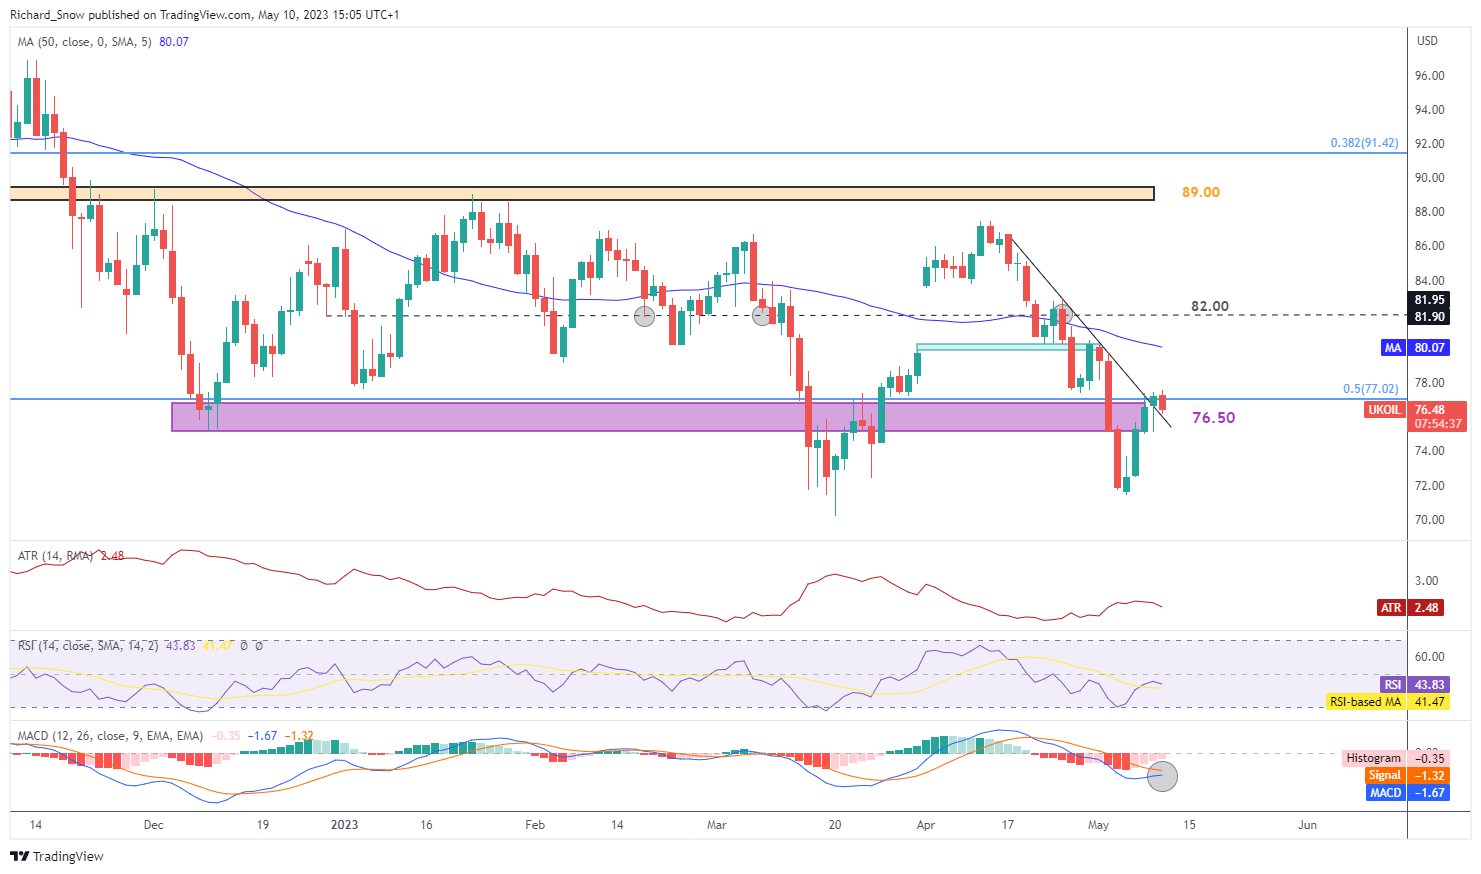
Task: Click the grey circle marker on MACD crossover
Action: 1162,776
